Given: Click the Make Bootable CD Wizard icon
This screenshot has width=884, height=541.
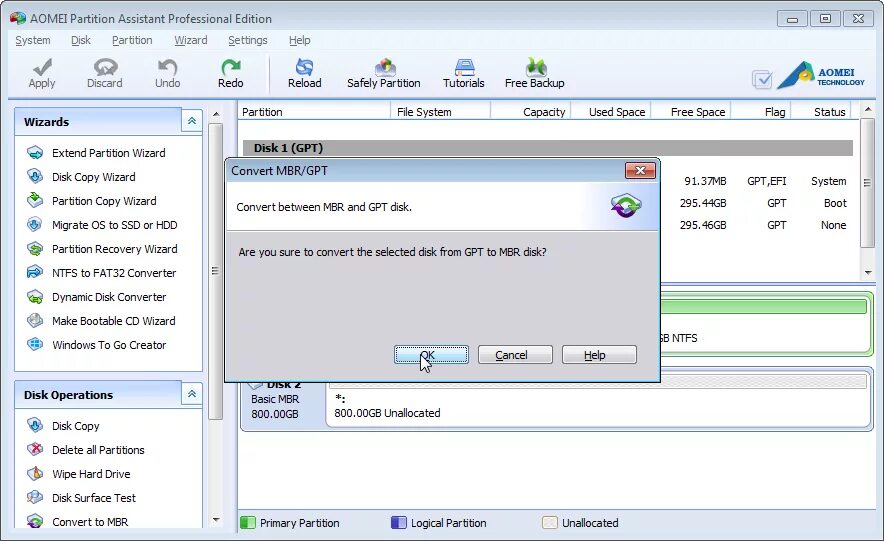Looking at the screenshot, I should coord(35,320).
